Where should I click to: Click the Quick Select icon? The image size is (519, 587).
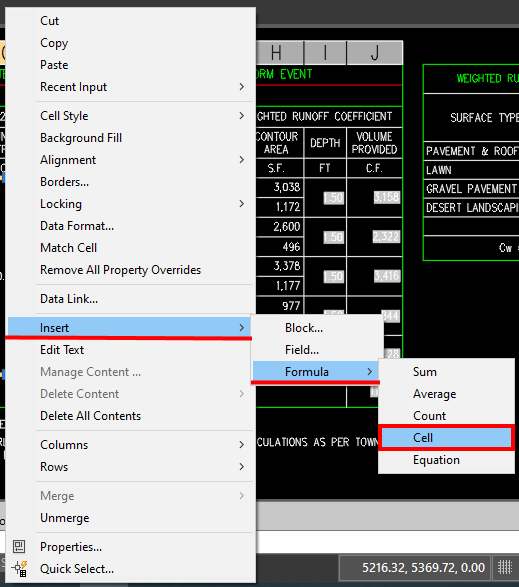tap(19, 569)
